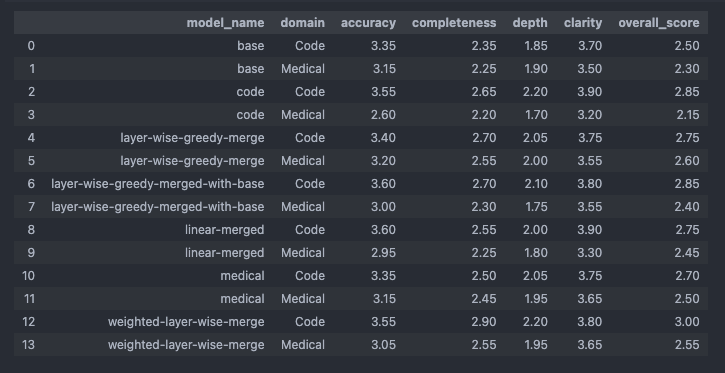Click depth value 1.70 in row 3
This screenshot has width=725, height=373.
tap(536, 115)
